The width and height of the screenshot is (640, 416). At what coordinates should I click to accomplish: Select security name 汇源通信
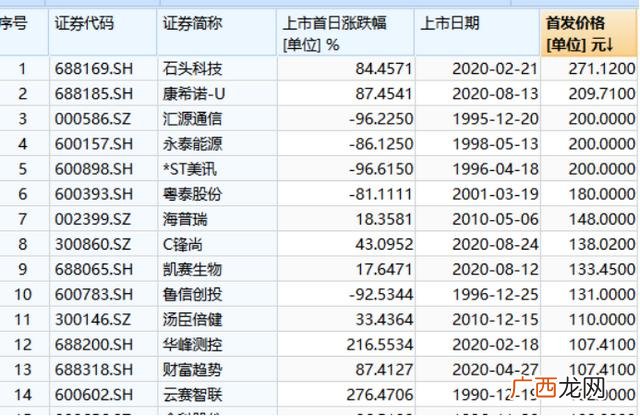[x=192, y=119]
